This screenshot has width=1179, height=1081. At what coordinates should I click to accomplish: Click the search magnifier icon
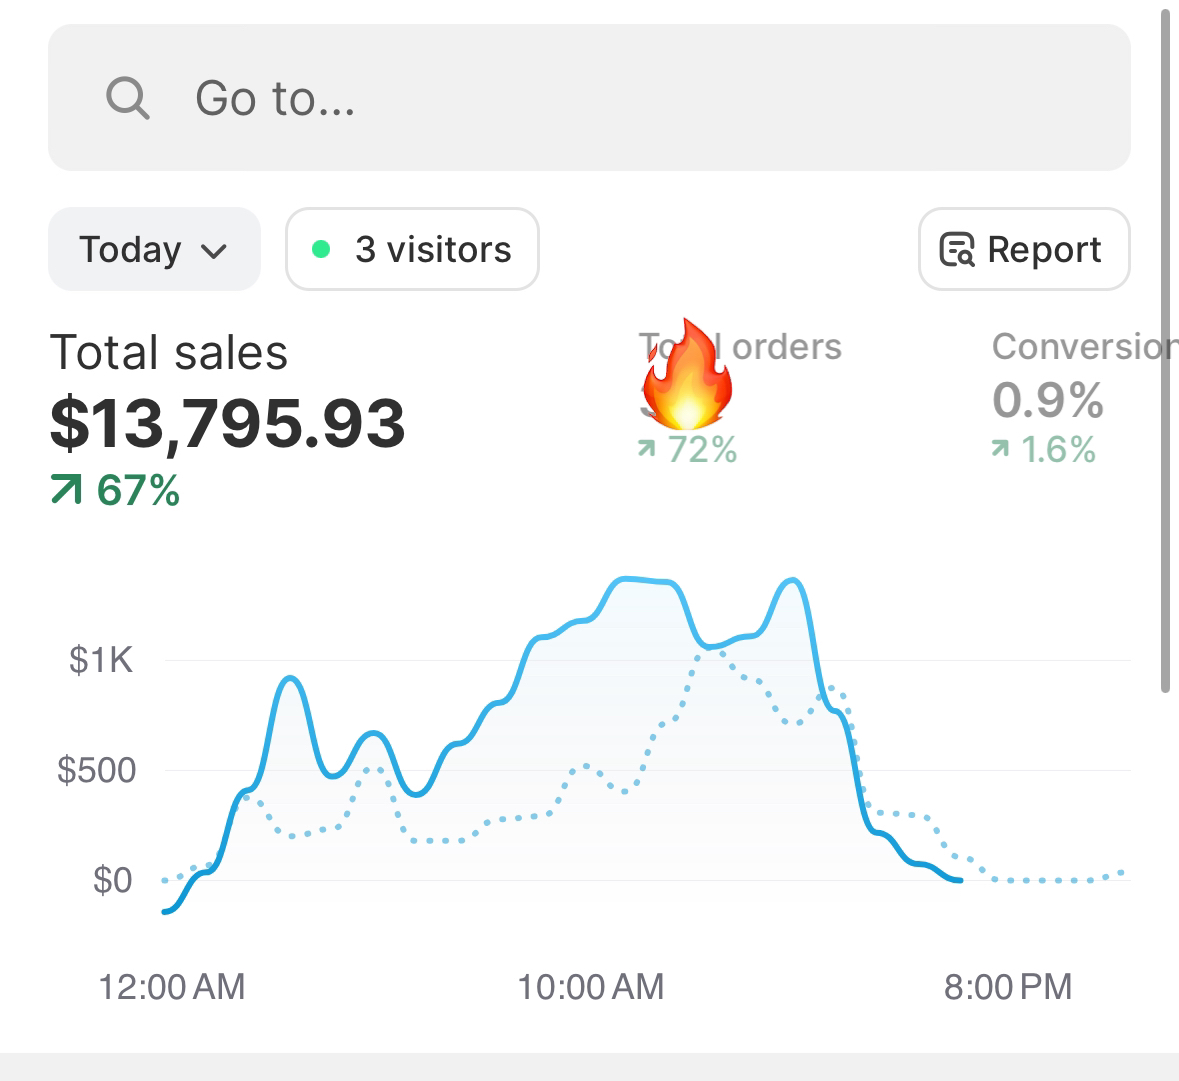pos(126,97)
